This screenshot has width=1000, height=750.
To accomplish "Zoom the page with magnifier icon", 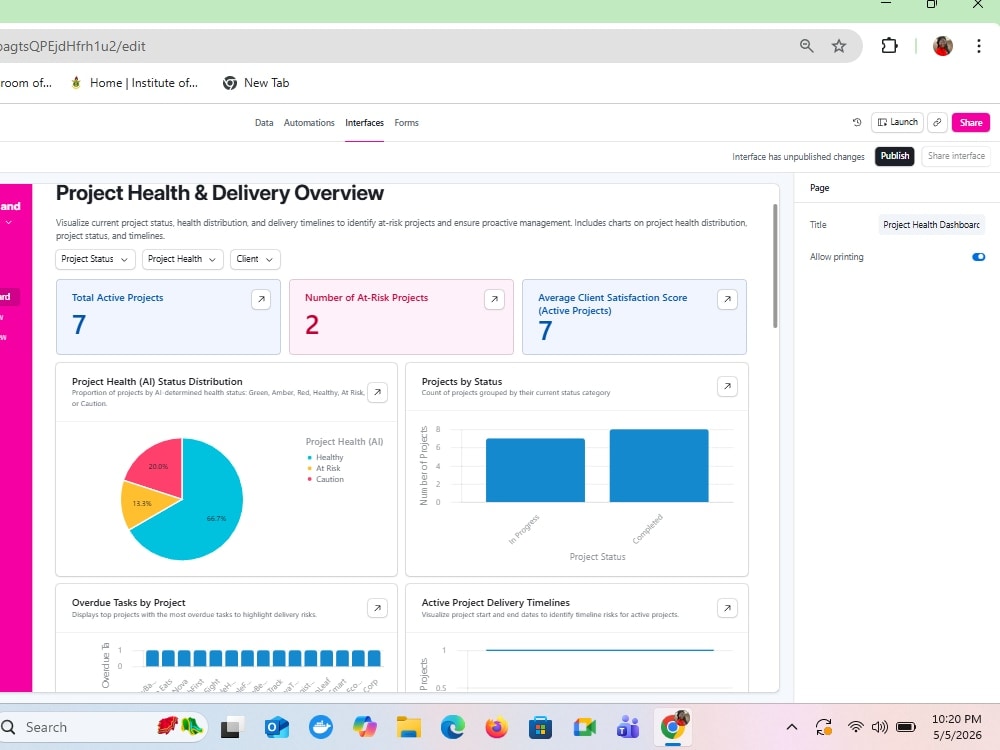I will point(807,46).
